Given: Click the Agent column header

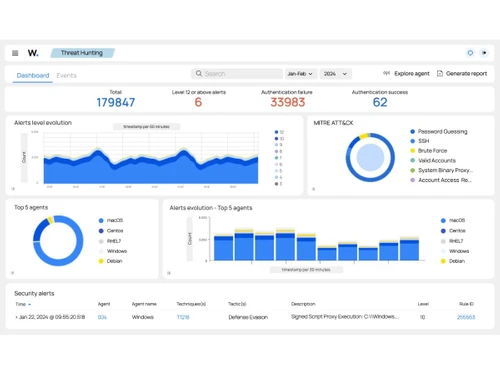Looking at the screenshot, I should [x=104, y=304].
